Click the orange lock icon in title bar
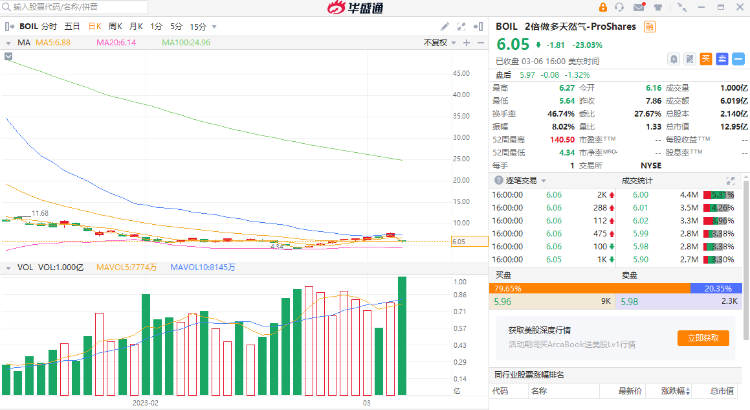The height and width of the screenshot is (410, 750). coord(603,7)
